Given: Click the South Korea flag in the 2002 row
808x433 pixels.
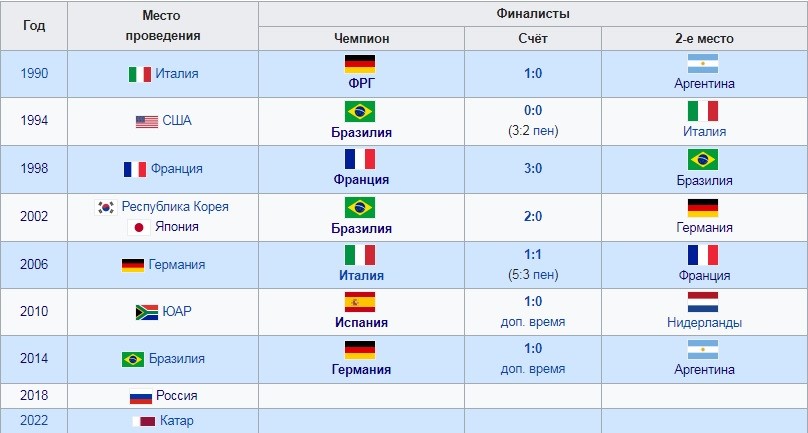Looking at the screenshot, I should tap(106, 207).
